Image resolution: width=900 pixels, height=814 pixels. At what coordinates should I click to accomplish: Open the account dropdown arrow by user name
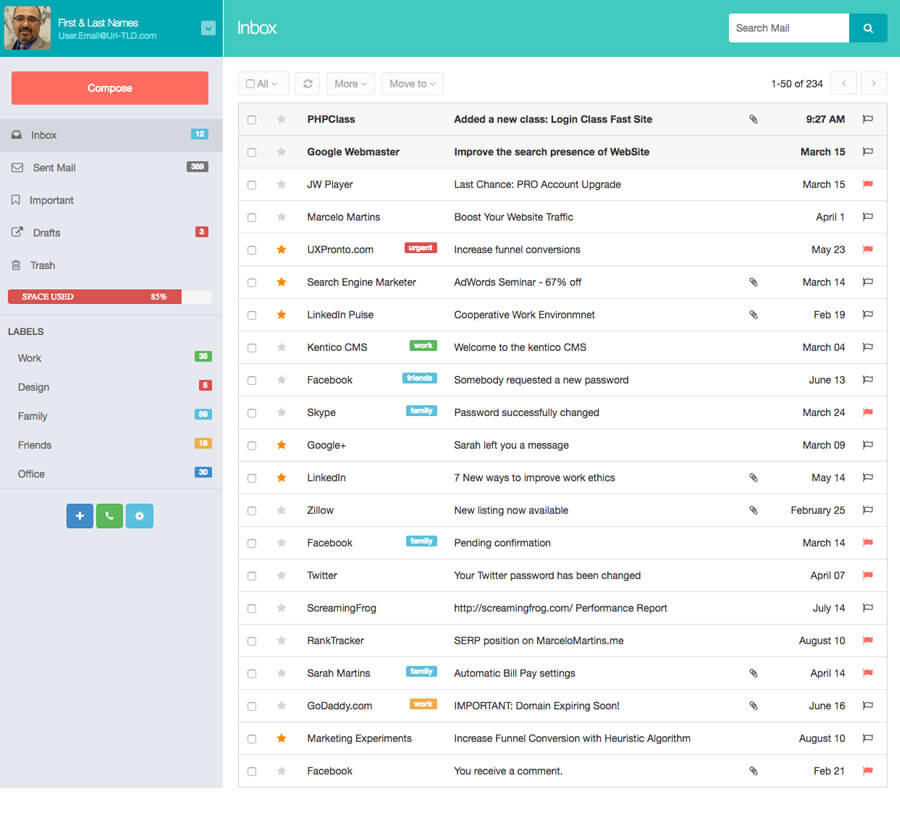pos(208,28)
